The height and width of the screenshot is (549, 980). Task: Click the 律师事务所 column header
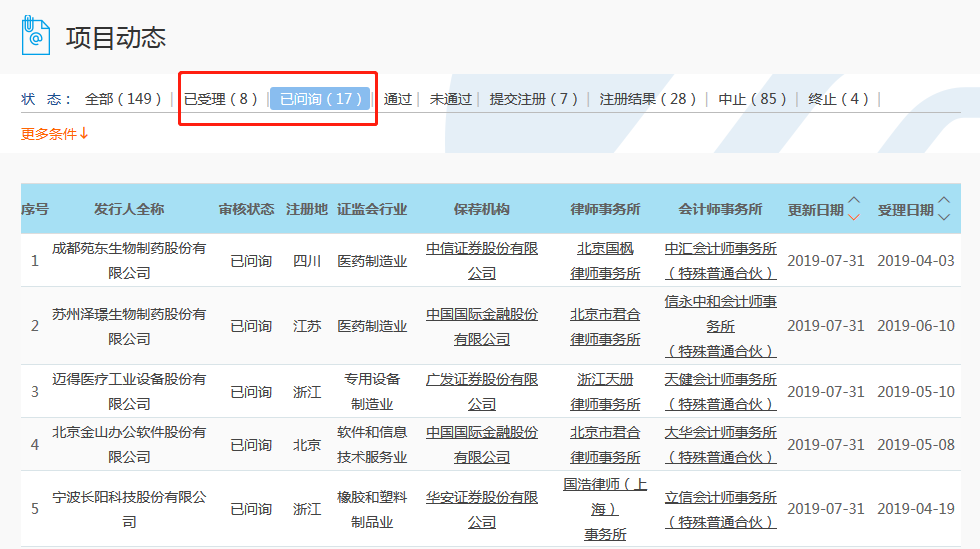(x=605, y=209)
